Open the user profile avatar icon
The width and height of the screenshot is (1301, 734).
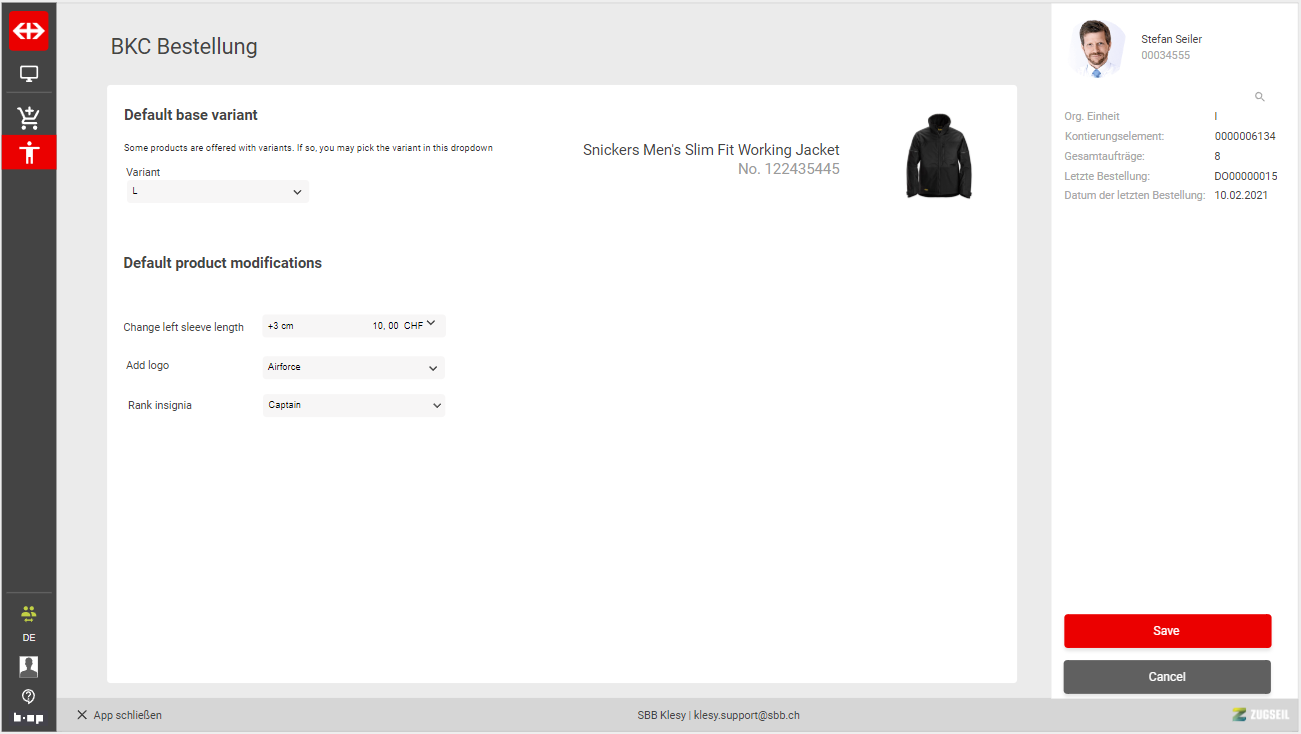tap(29, 667)
